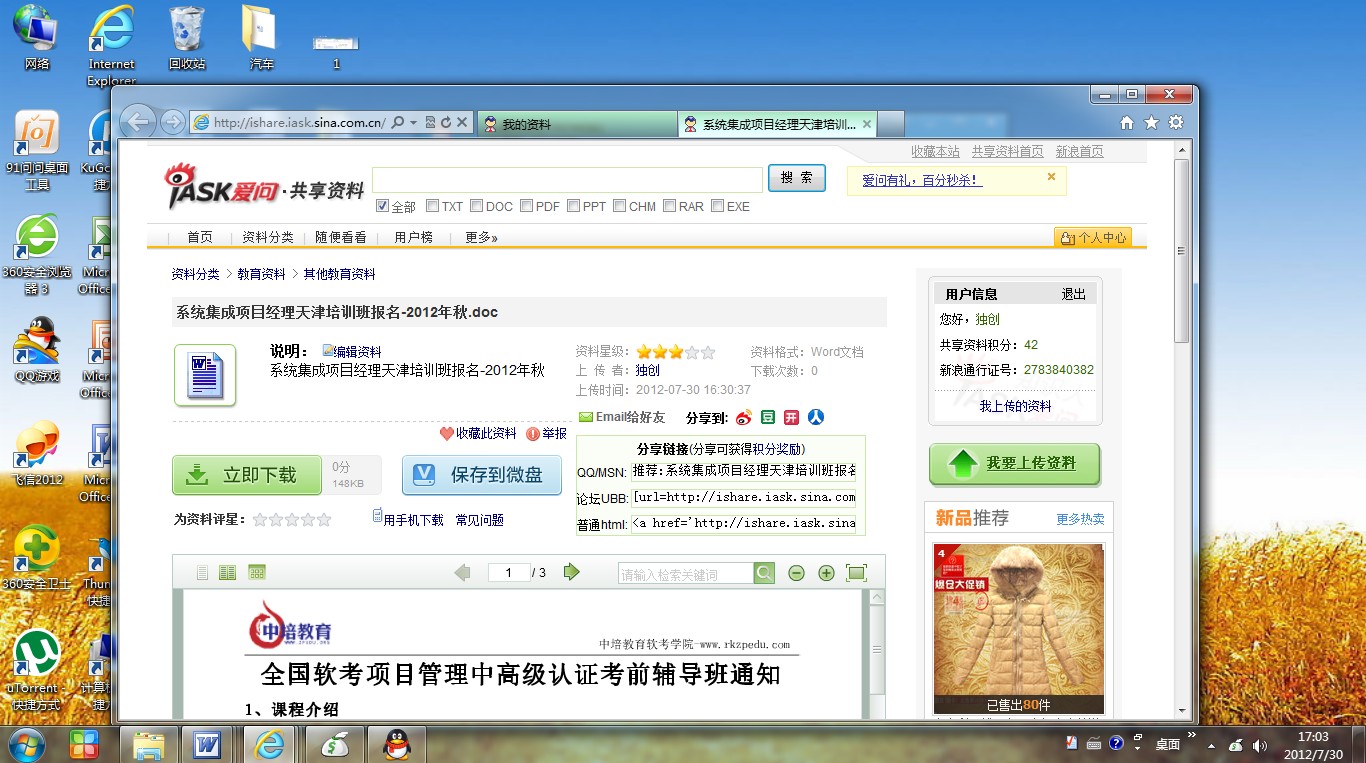Enable the PDF file type filter
Screen dimensions: 1366x763
pos(525,205)
